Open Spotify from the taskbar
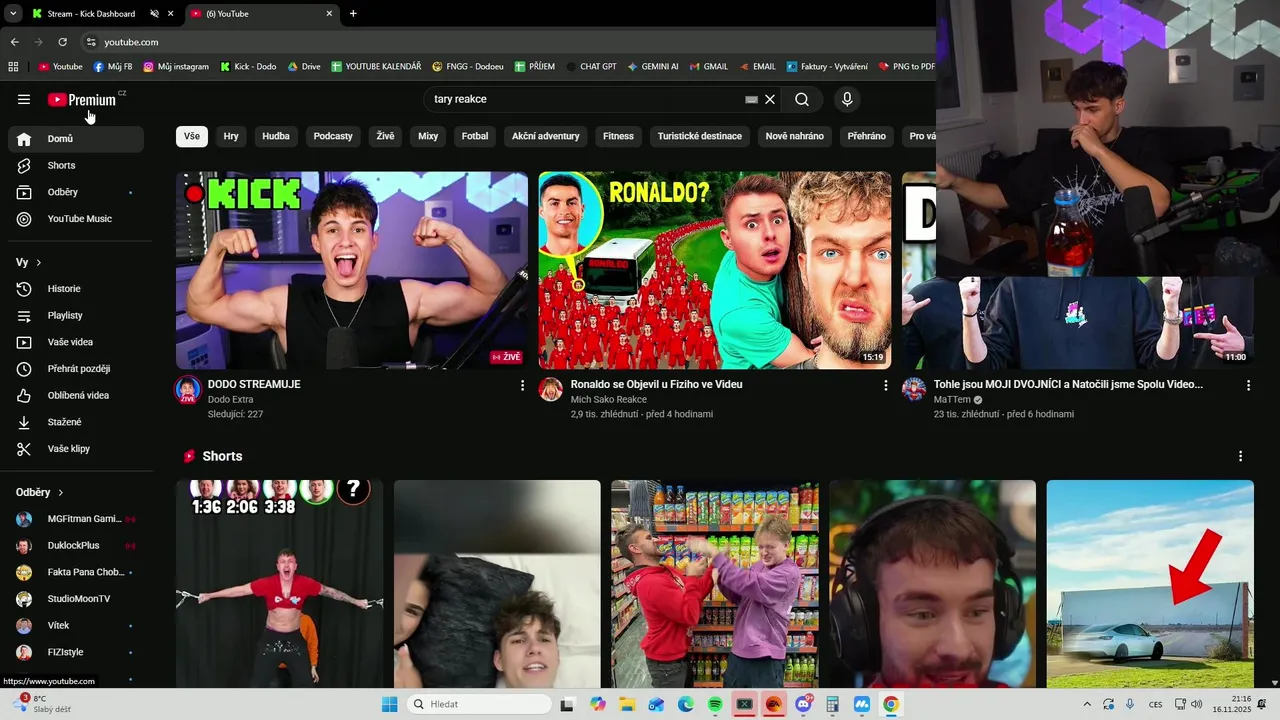 (715, 704)
